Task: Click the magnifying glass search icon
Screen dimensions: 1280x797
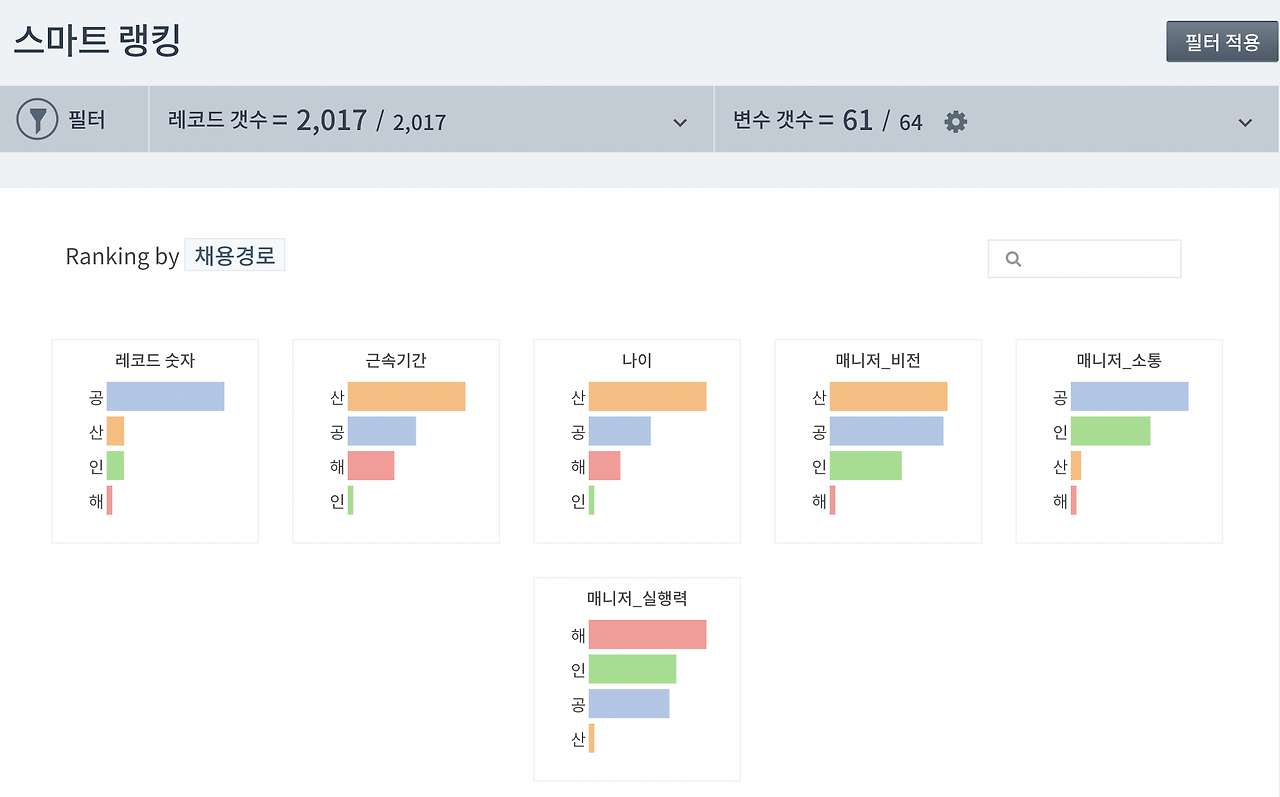Action: 1013,258
